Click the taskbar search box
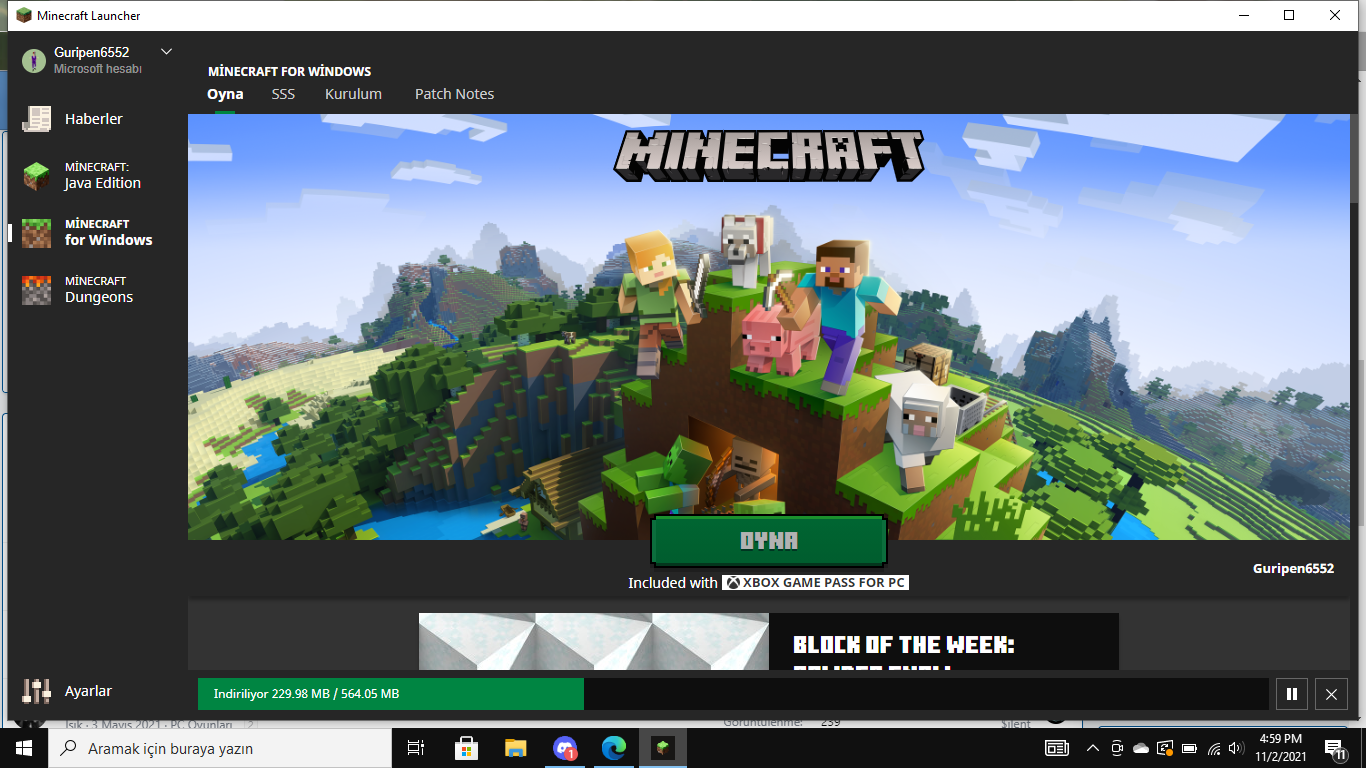 click(x=219, y=748)
